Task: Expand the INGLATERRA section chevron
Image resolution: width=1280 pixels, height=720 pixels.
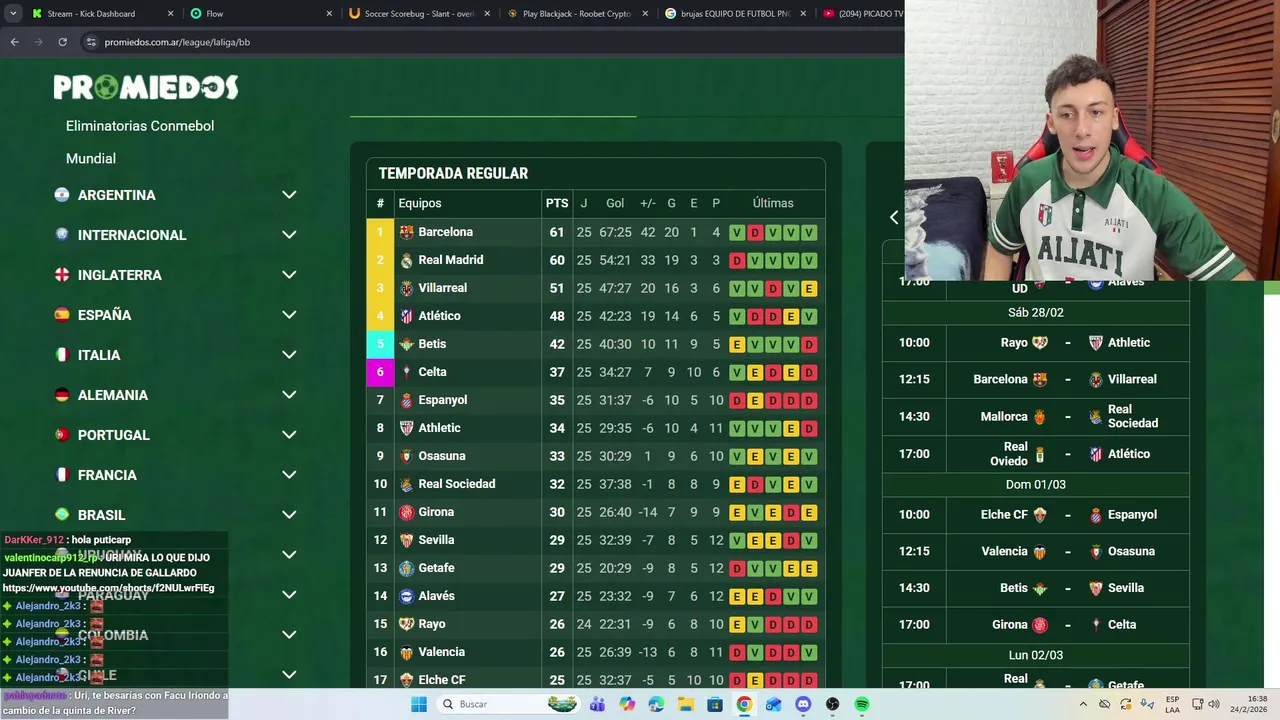Action: click(289, 275)
